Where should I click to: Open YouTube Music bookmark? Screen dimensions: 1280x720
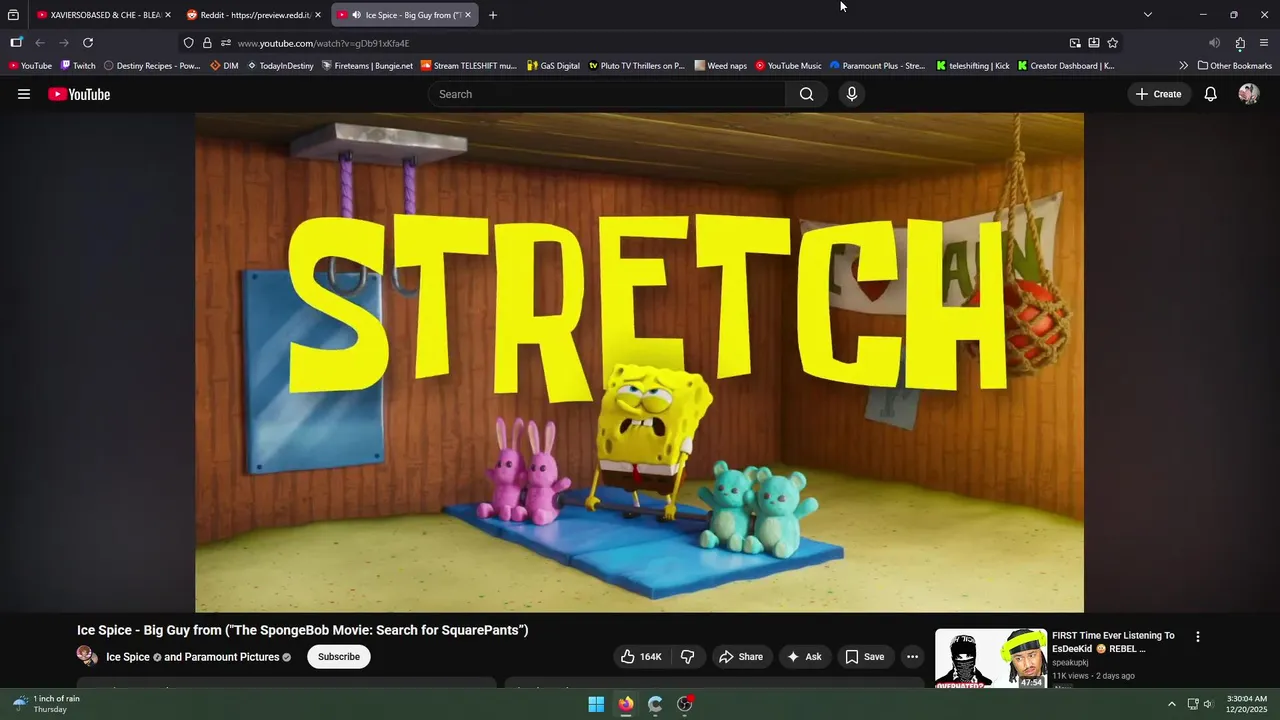[x=788, y=66]
